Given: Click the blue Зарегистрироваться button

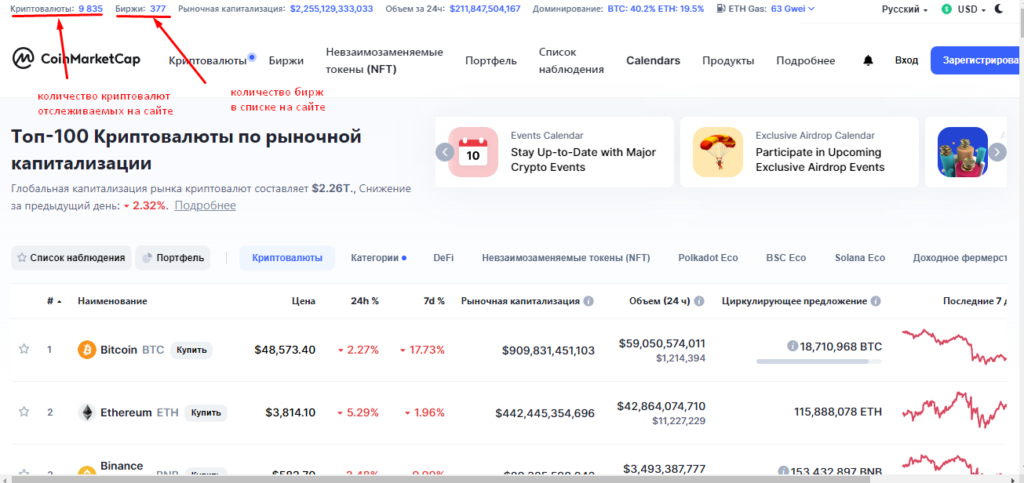Looking at the screenshot, I should point(977,60).
